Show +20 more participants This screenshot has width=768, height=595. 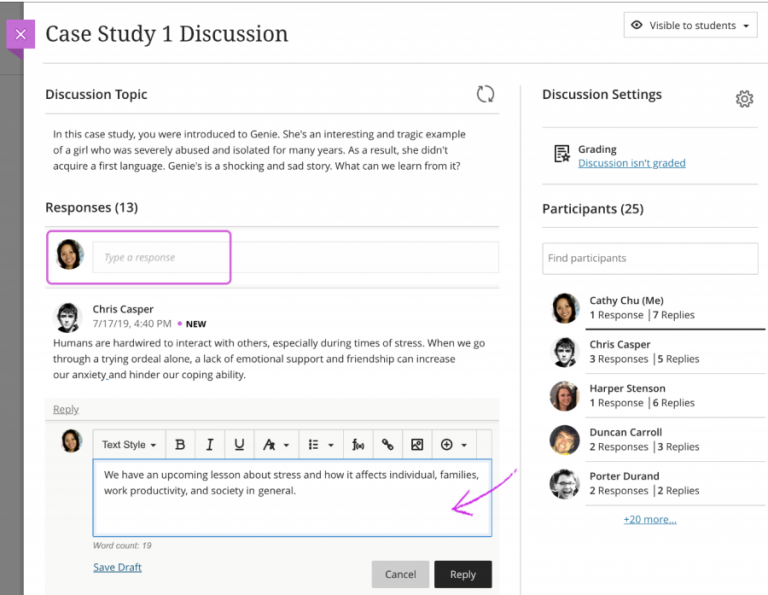coord(649,519)
